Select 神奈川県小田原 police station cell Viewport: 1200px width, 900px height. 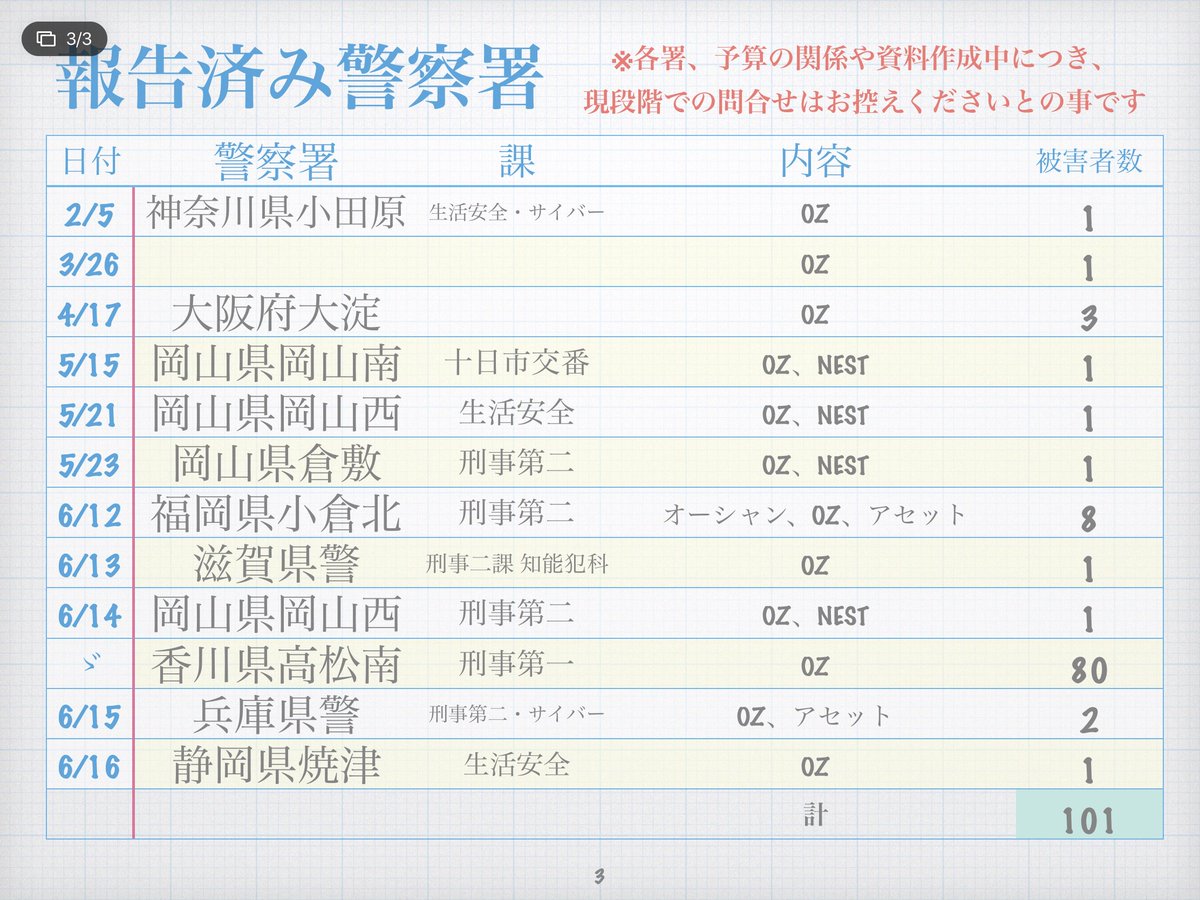(277, 213)
